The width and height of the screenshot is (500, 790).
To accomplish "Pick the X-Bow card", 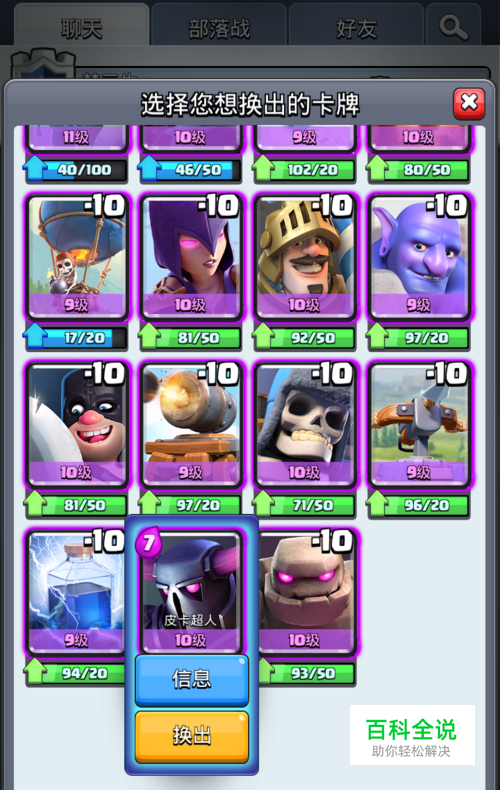I will tap(419, 425).
